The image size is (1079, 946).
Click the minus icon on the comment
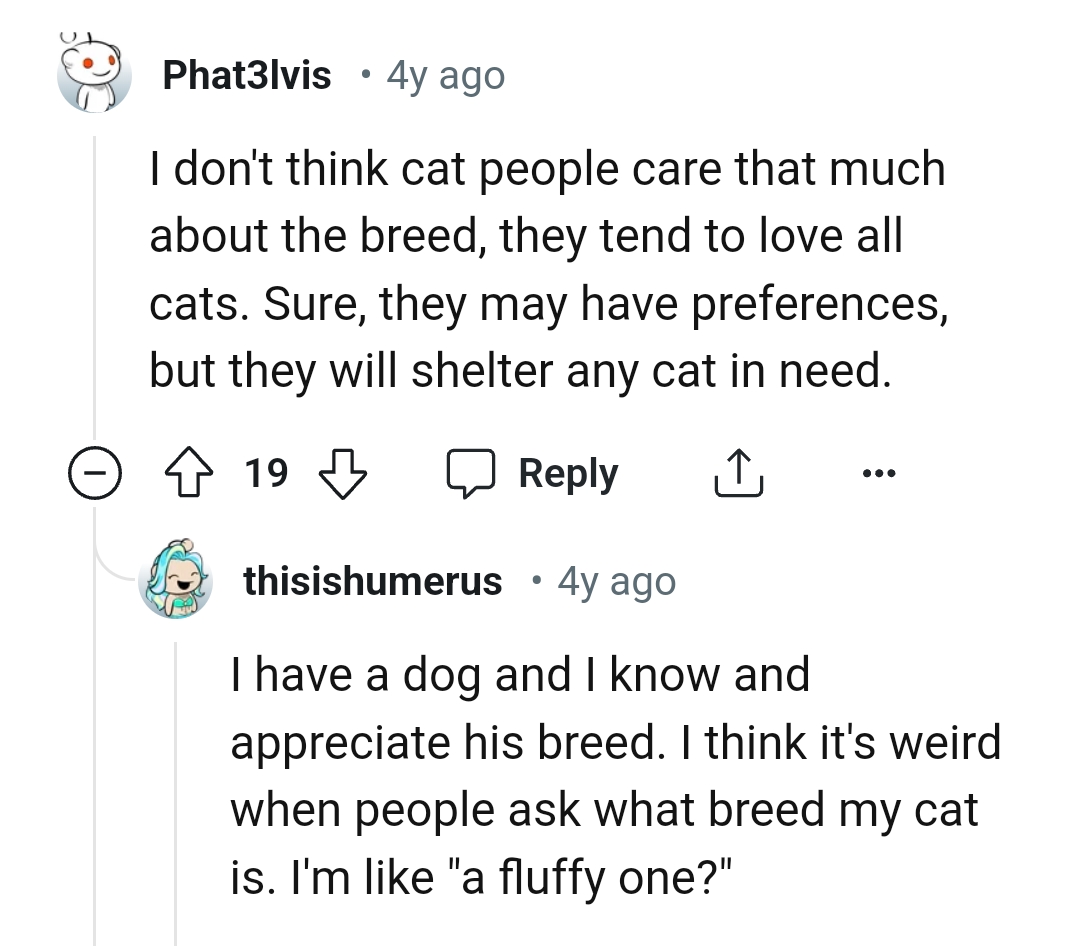[x=93, y=473]
